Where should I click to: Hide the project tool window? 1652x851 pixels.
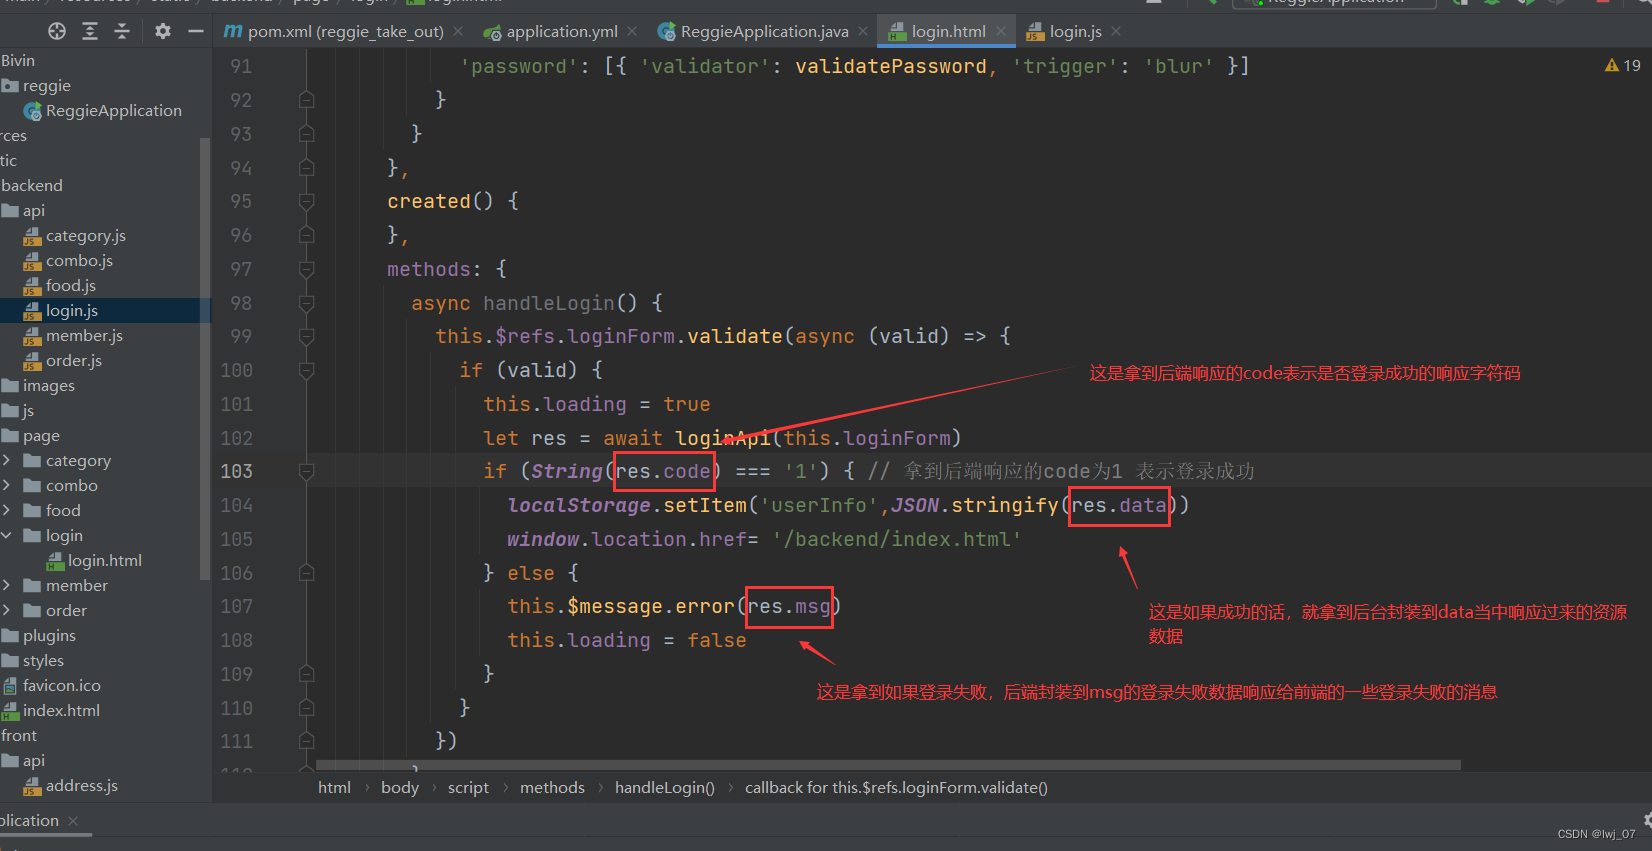196,31
